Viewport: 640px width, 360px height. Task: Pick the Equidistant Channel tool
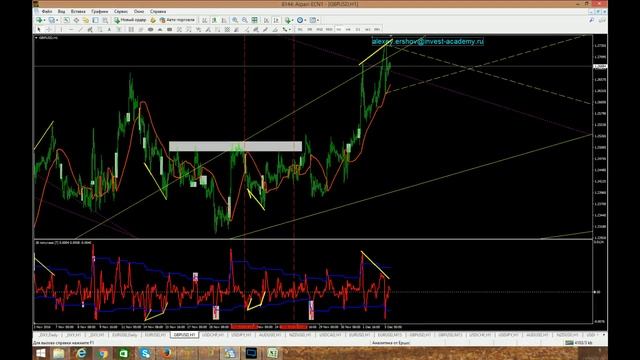(x=90, y=29)
